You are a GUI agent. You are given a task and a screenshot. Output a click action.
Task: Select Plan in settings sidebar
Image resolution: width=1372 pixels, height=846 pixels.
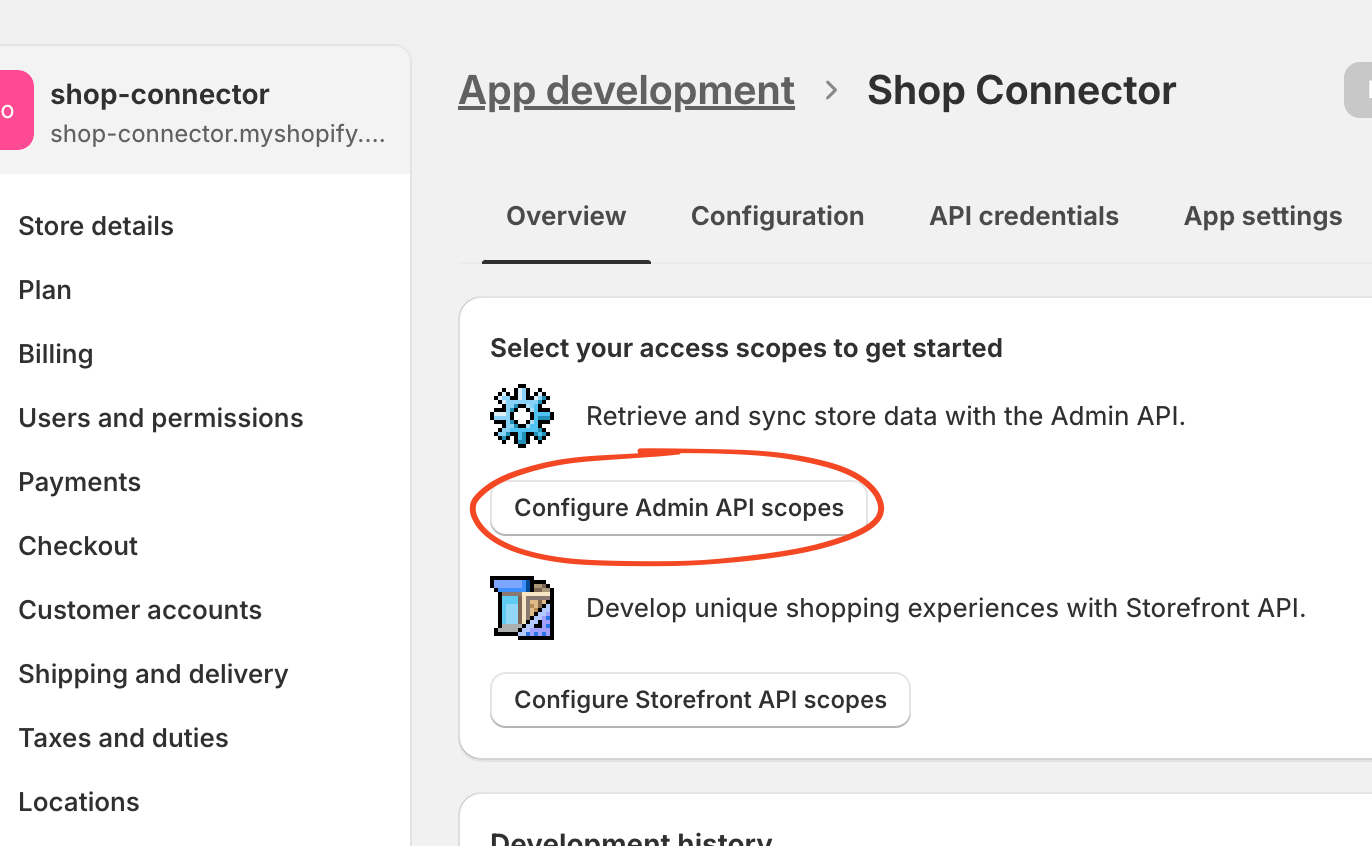tap(45, 290)
